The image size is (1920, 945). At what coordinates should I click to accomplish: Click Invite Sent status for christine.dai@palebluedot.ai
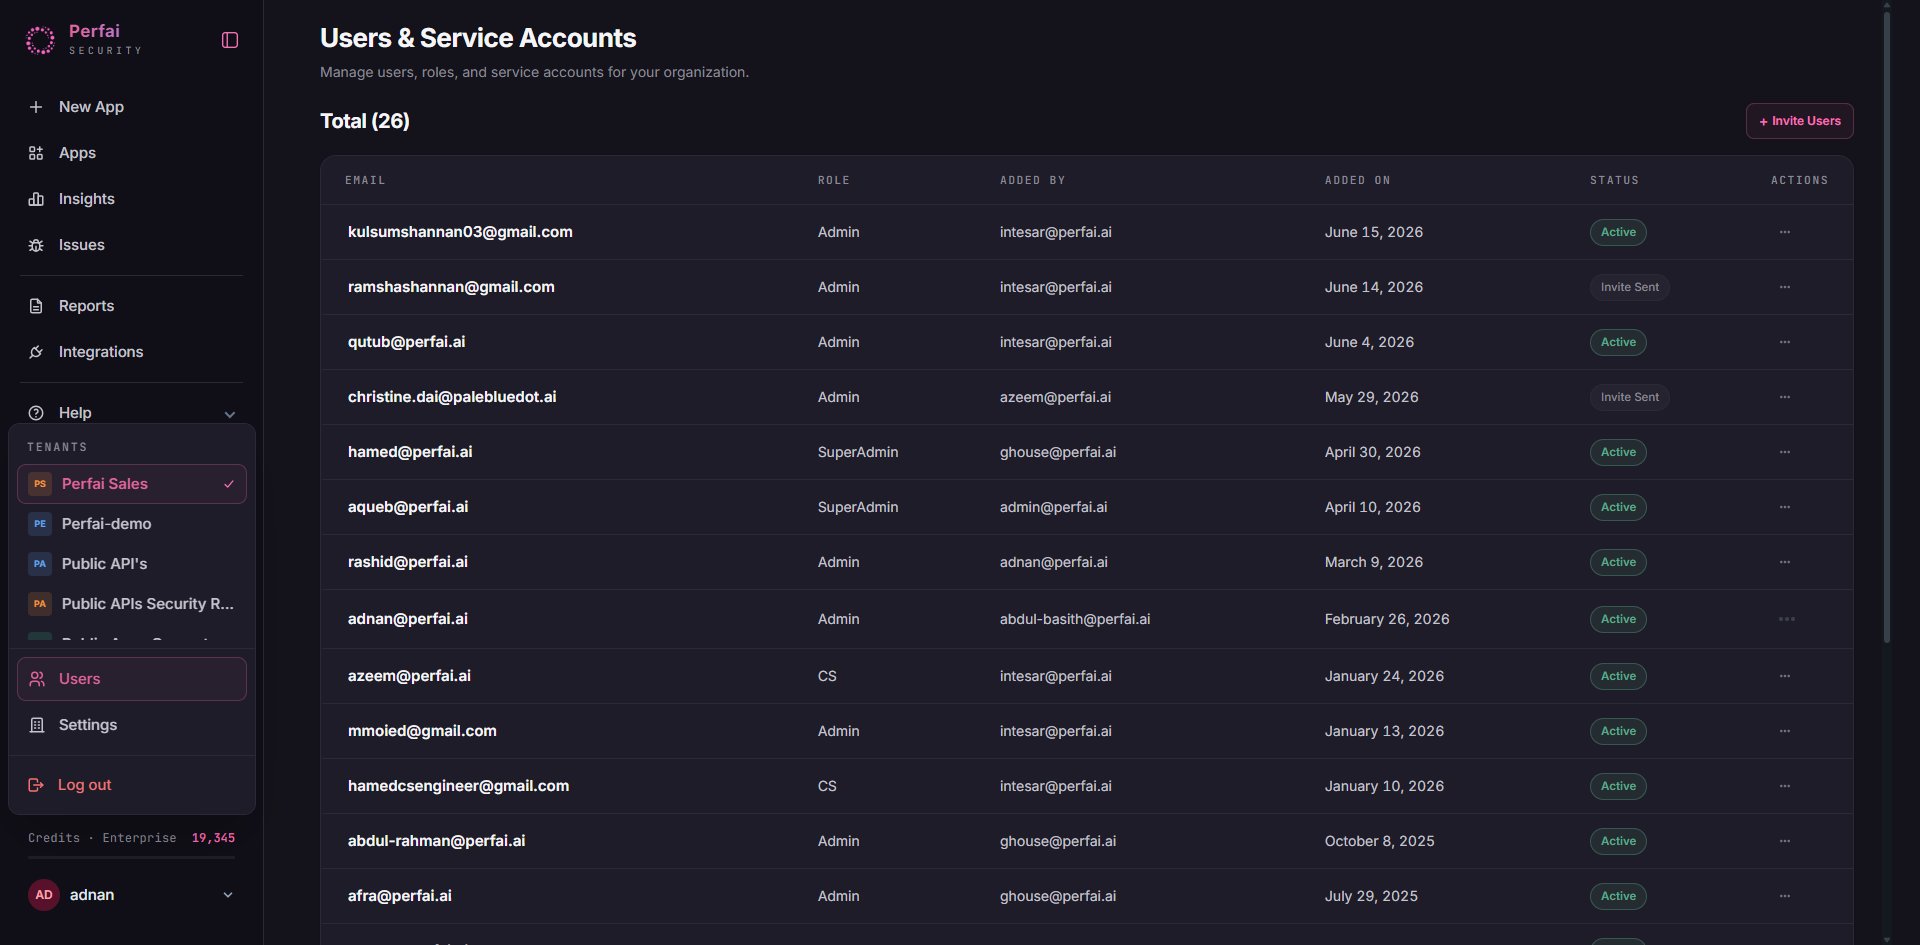pos(1629,397)
